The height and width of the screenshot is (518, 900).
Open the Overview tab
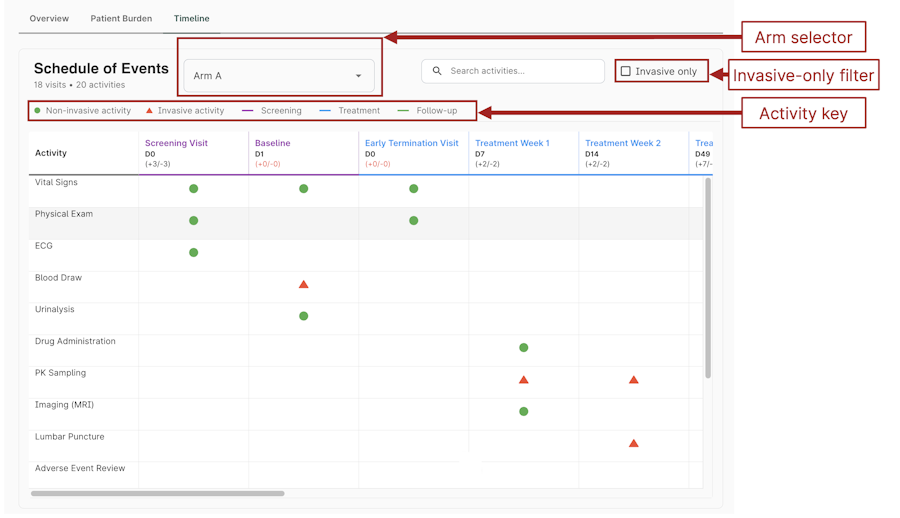coord(49,18)
